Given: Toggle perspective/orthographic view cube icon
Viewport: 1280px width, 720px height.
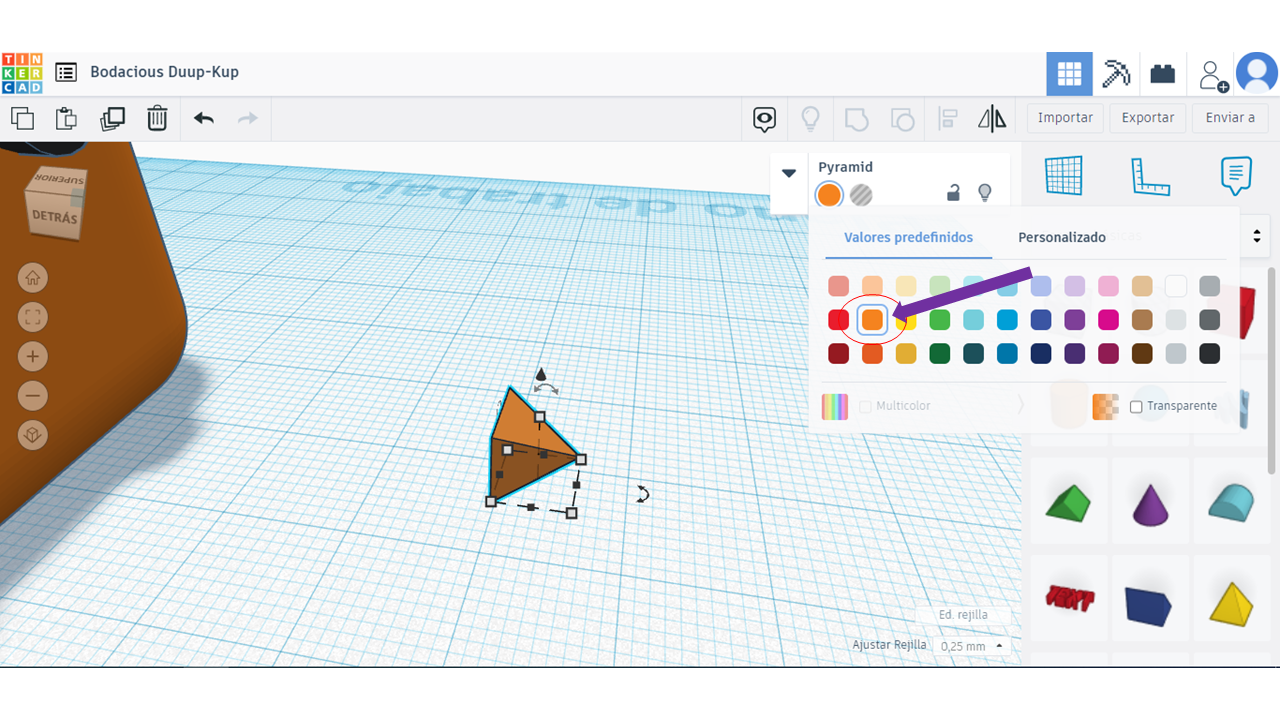Looking at the screenshot, I should 33,435.
